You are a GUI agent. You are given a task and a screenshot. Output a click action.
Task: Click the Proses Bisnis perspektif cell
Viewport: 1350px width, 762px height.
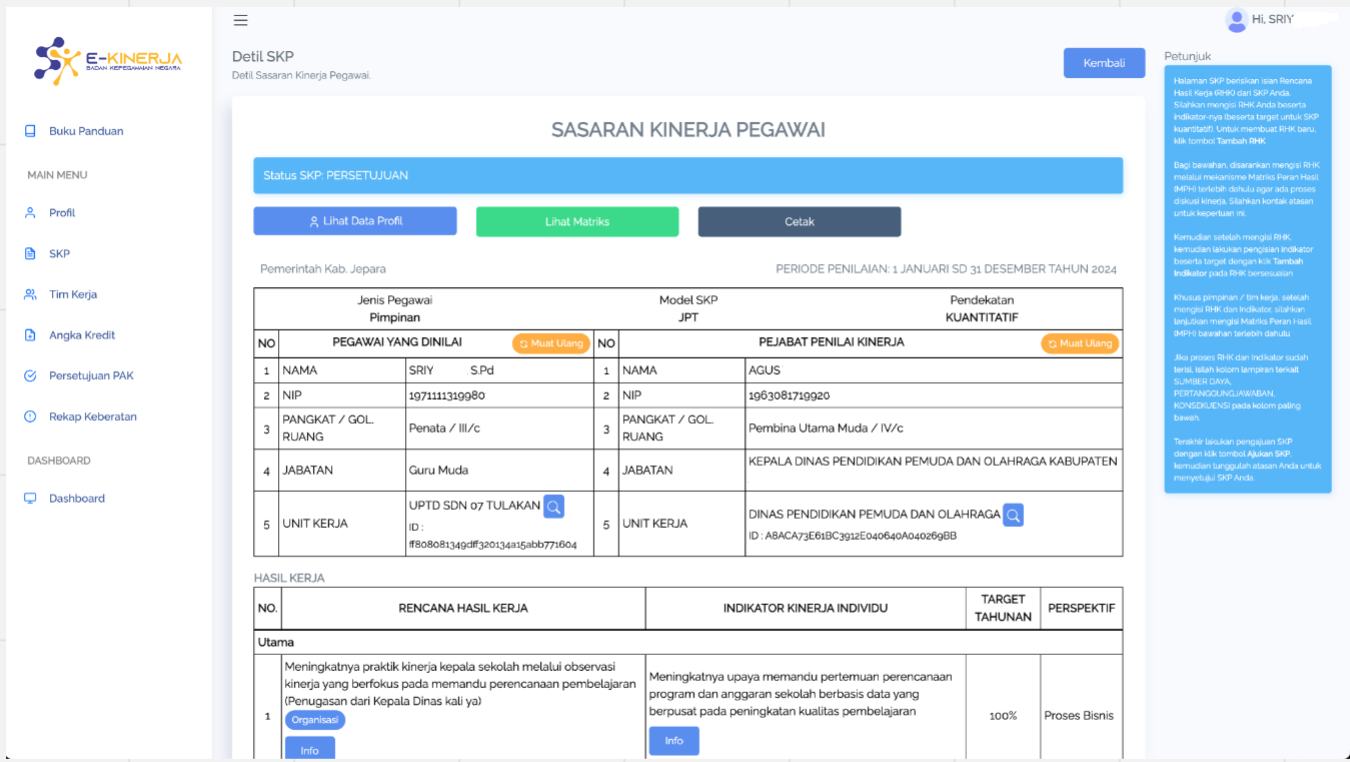(x=1081, y=716)
